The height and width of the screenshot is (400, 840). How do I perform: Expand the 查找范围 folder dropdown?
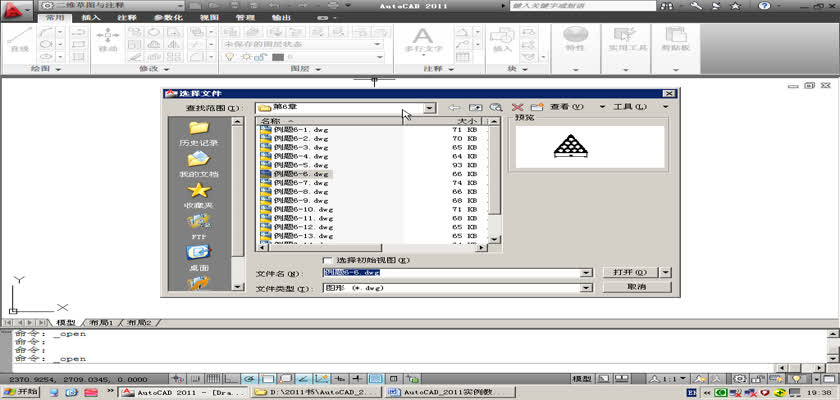coord(429,107)
